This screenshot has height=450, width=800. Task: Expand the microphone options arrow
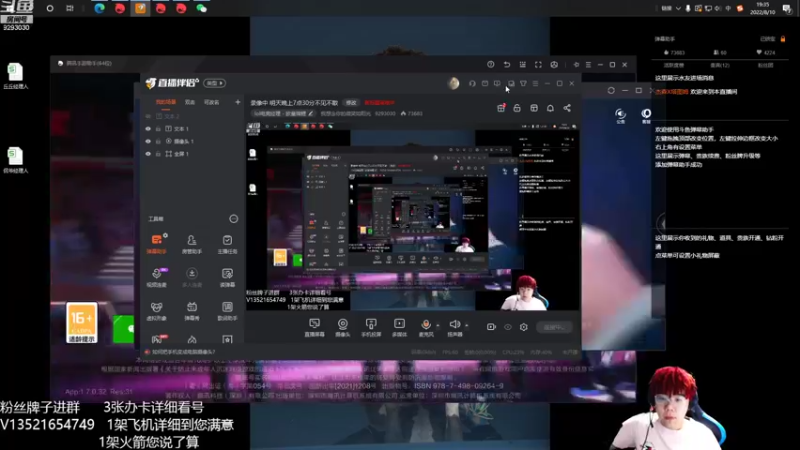point(438,325)
